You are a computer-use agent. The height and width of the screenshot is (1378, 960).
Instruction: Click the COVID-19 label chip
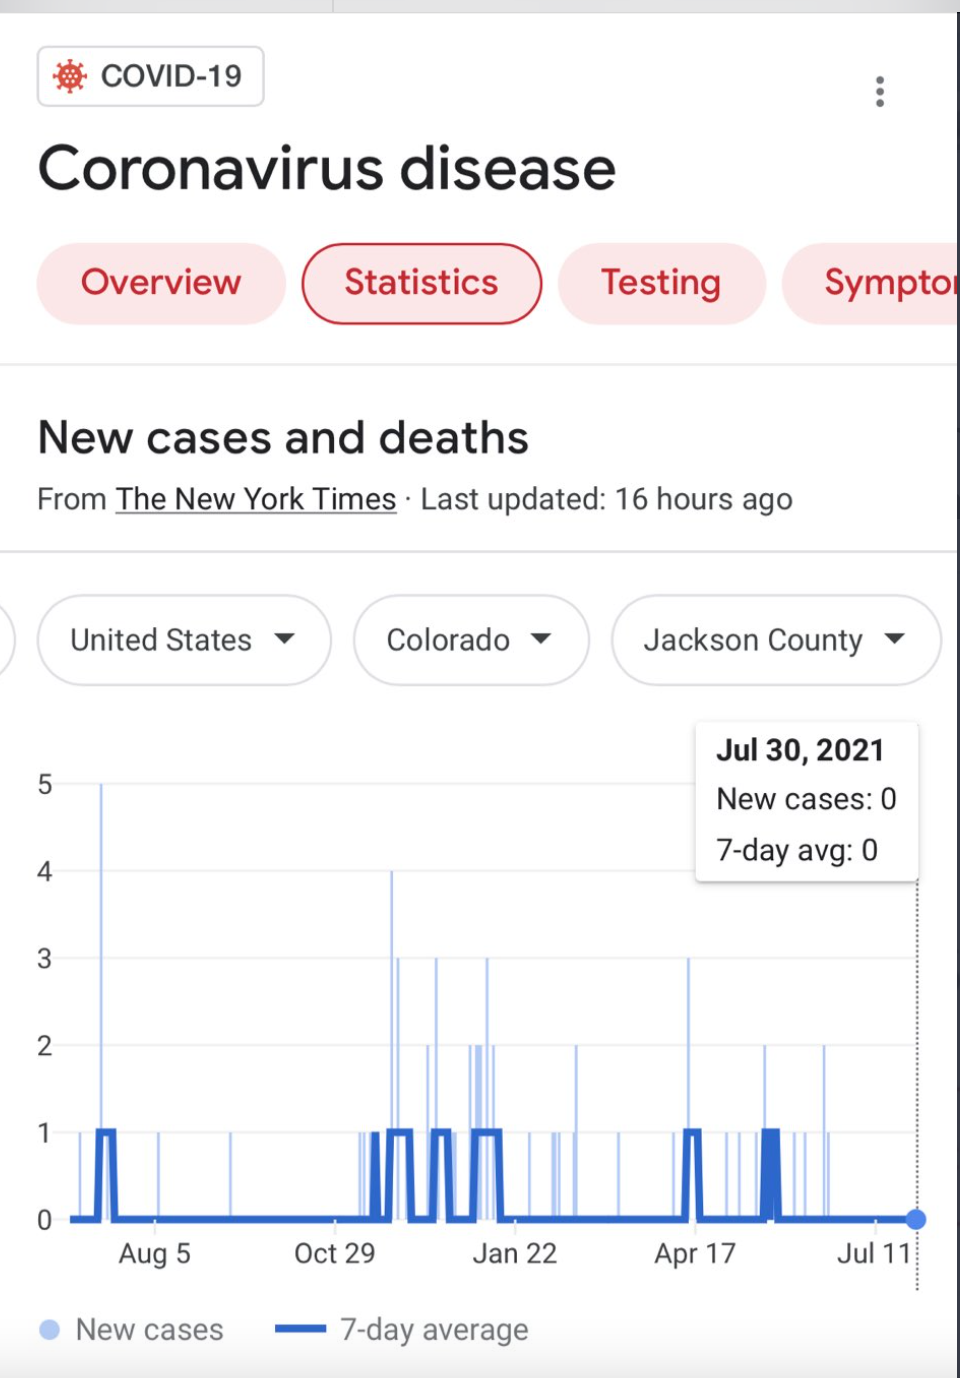(x=151, y=76)
